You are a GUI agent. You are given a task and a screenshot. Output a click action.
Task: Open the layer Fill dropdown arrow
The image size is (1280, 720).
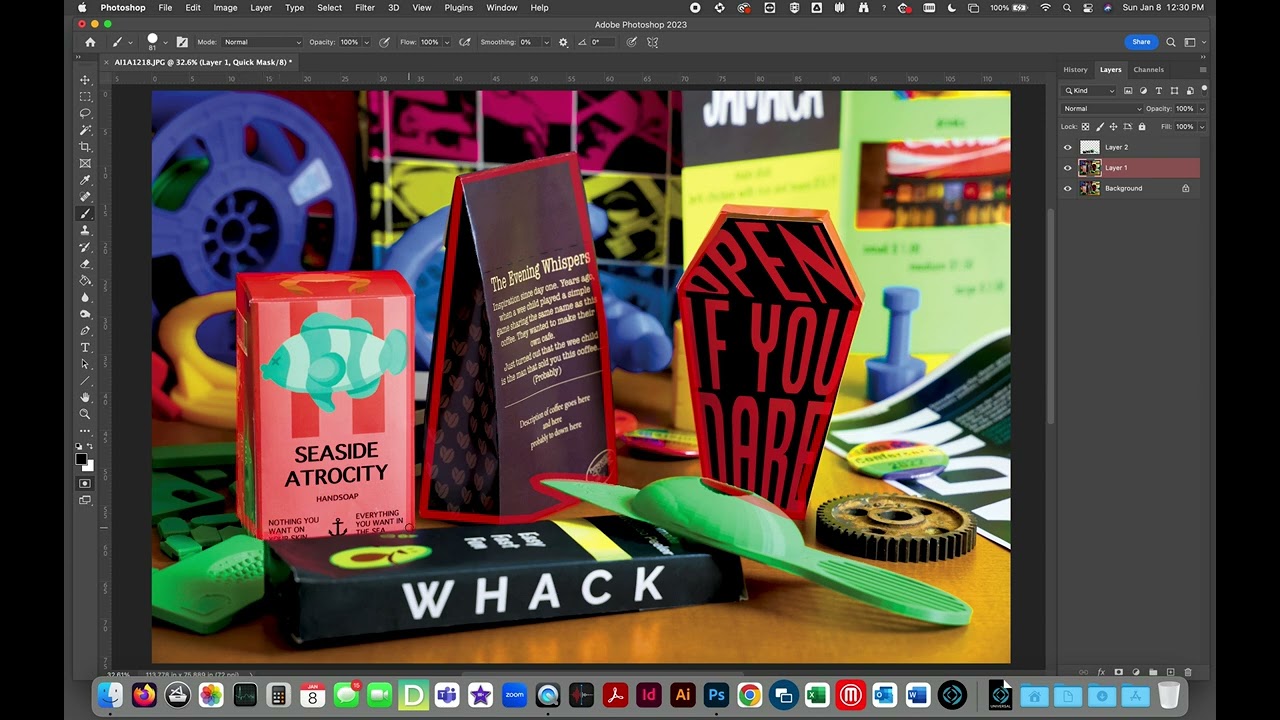tap(1202, 127)
